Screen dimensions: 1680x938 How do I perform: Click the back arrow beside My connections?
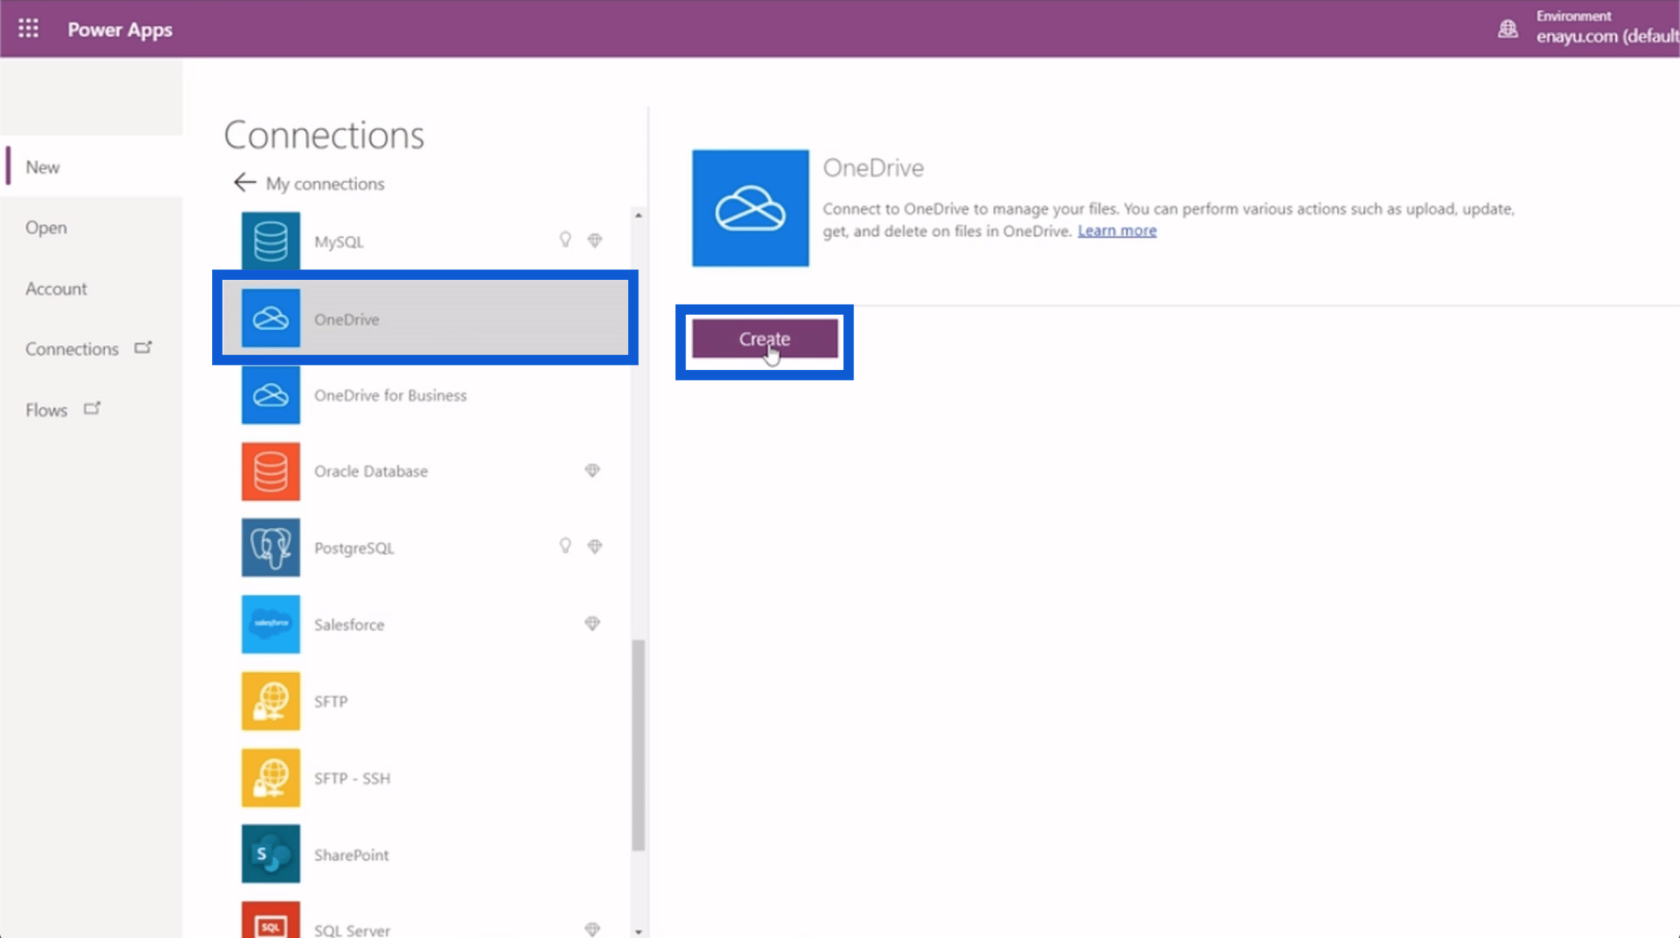244,182
